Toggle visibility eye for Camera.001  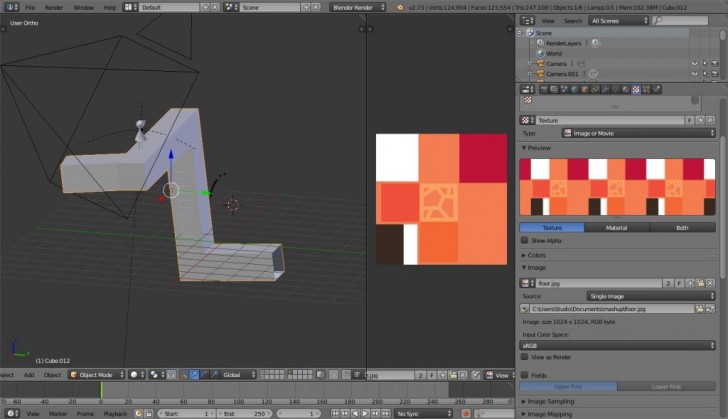(x=694, y=74)
